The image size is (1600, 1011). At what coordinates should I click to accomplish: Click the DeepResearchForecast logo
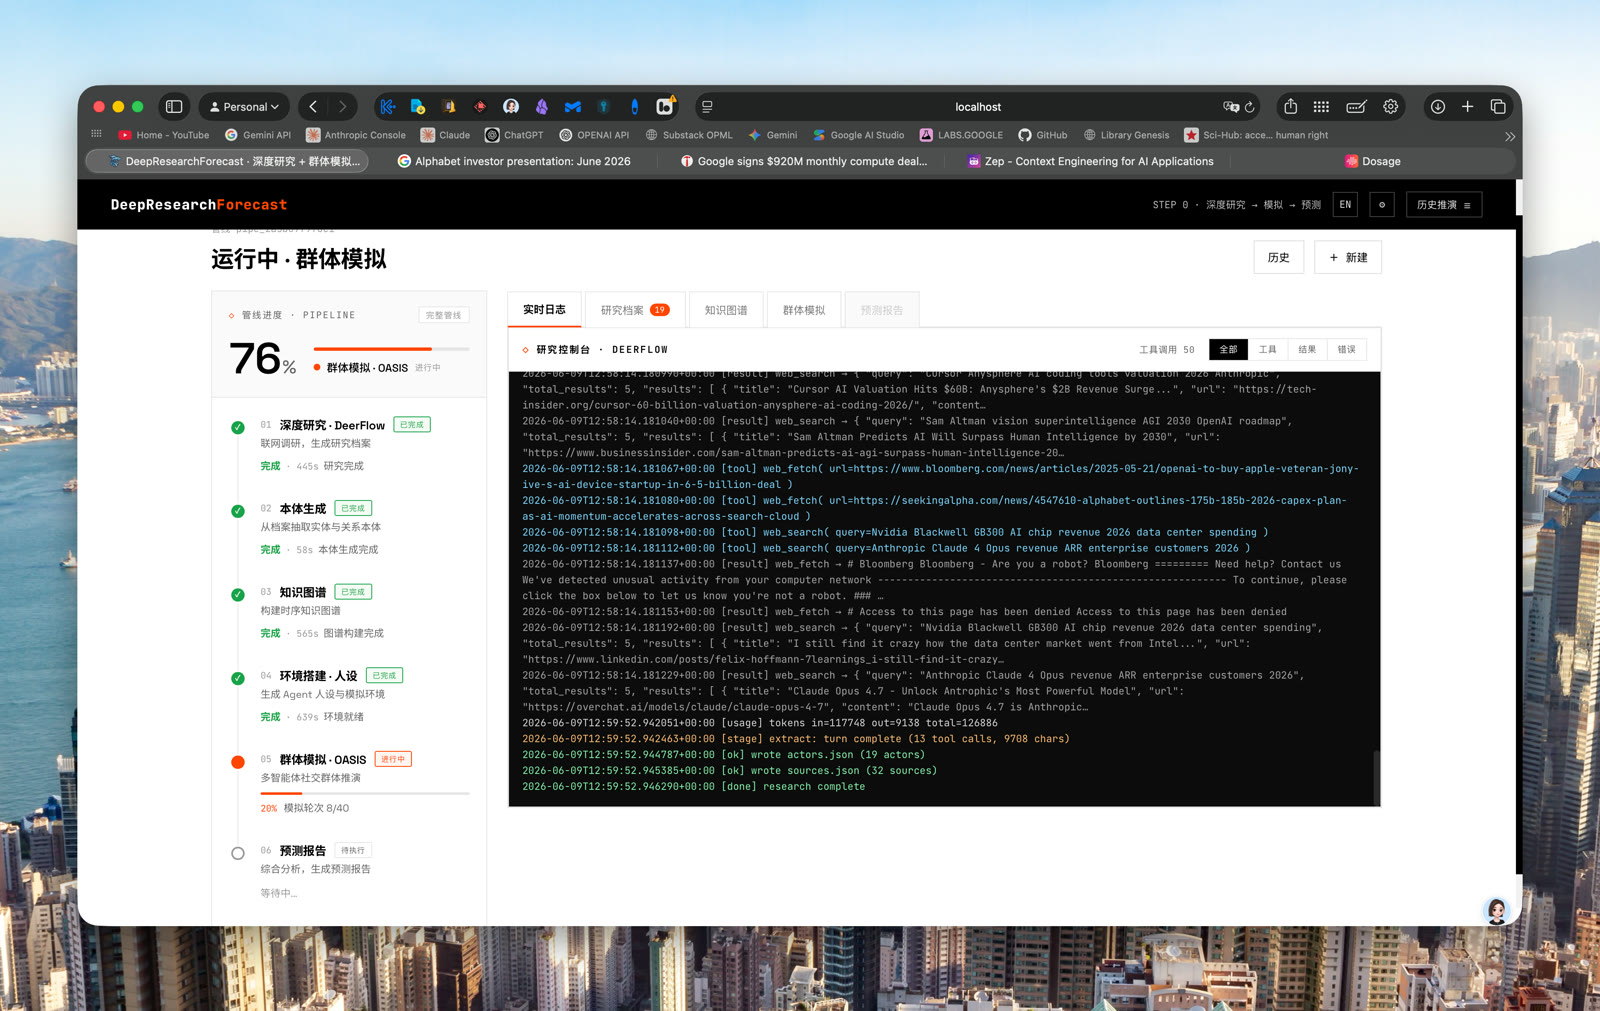[x=199, y=205]
